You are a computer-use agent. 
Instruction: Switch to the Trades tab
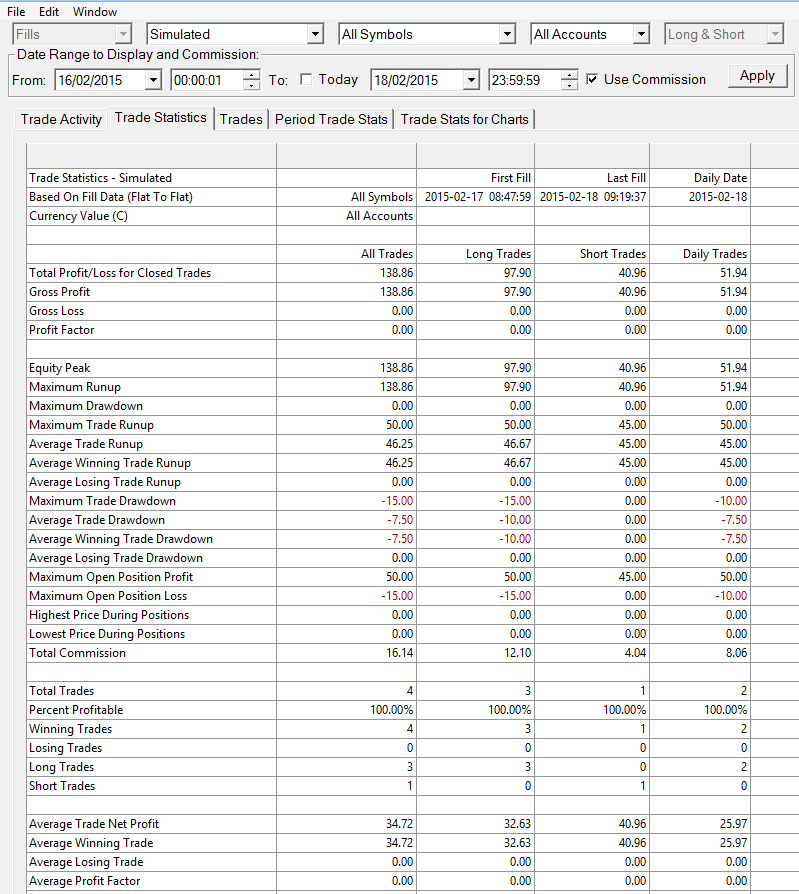tap(241, 119)
